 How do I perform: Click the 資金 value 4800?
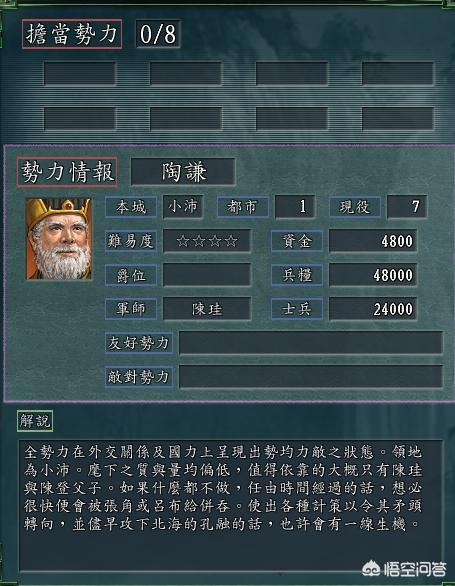click(x=373, y=241)
